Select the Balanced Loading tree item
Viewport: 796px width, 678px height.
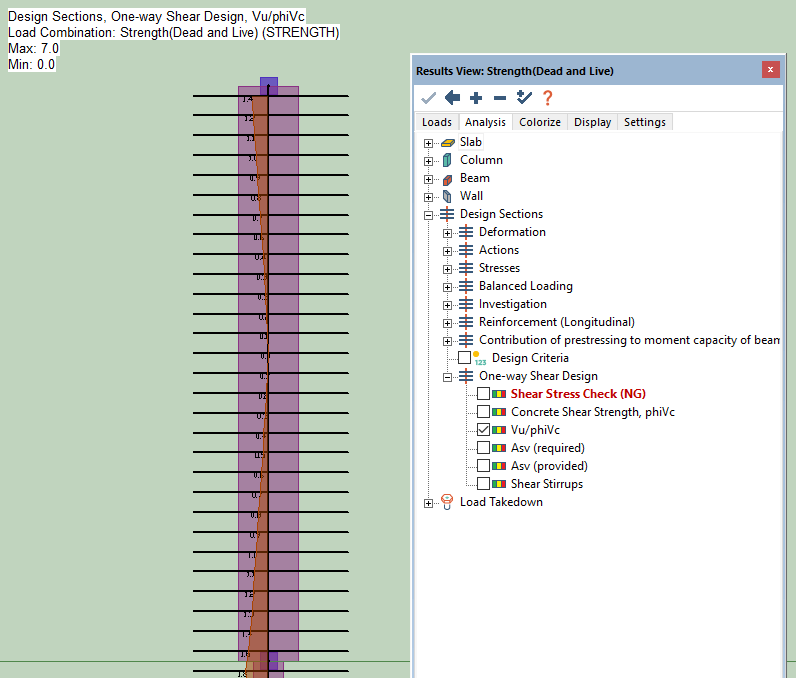click(x=525, y=286)
